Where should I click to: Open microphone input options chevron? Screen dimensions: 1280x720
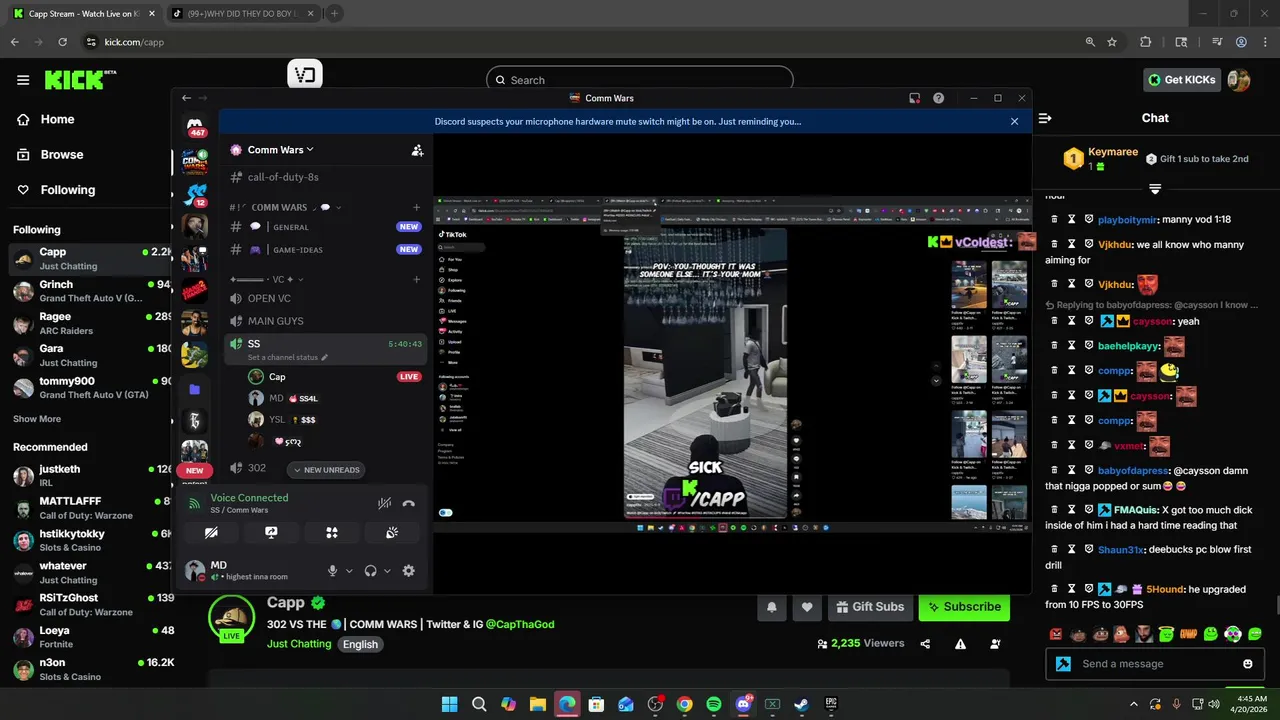click(x=349, y=571)
